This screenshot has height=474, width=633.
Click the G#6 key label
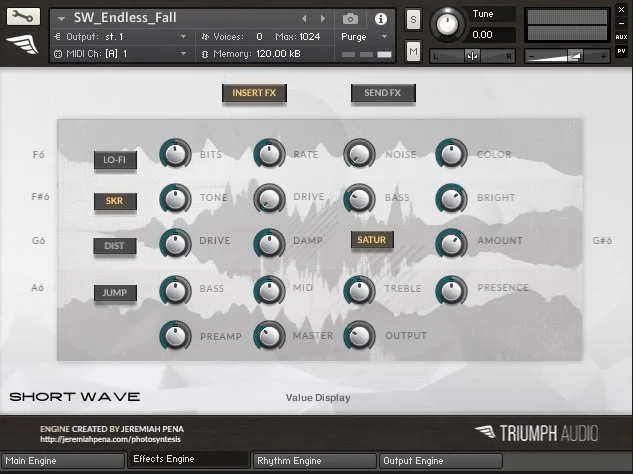602,241
